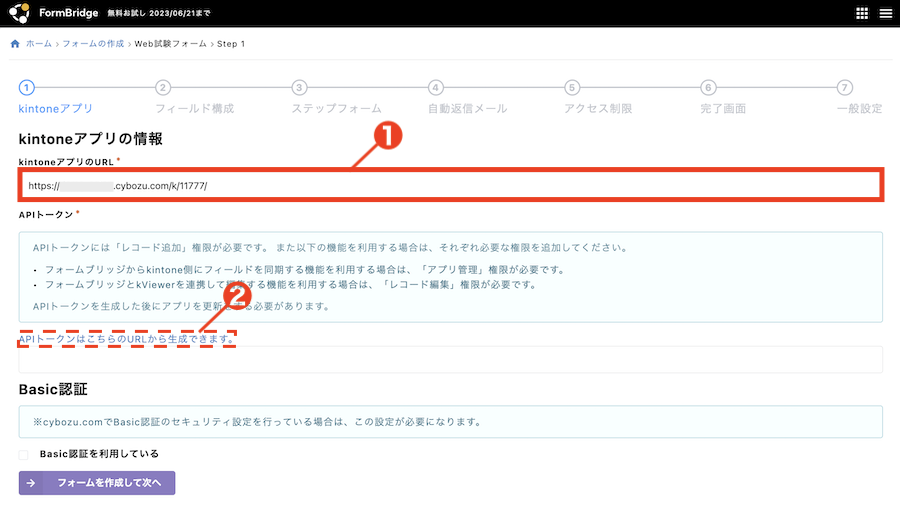
Task: Switch to 一般設定 step label
Action: [x=859, y=108]
